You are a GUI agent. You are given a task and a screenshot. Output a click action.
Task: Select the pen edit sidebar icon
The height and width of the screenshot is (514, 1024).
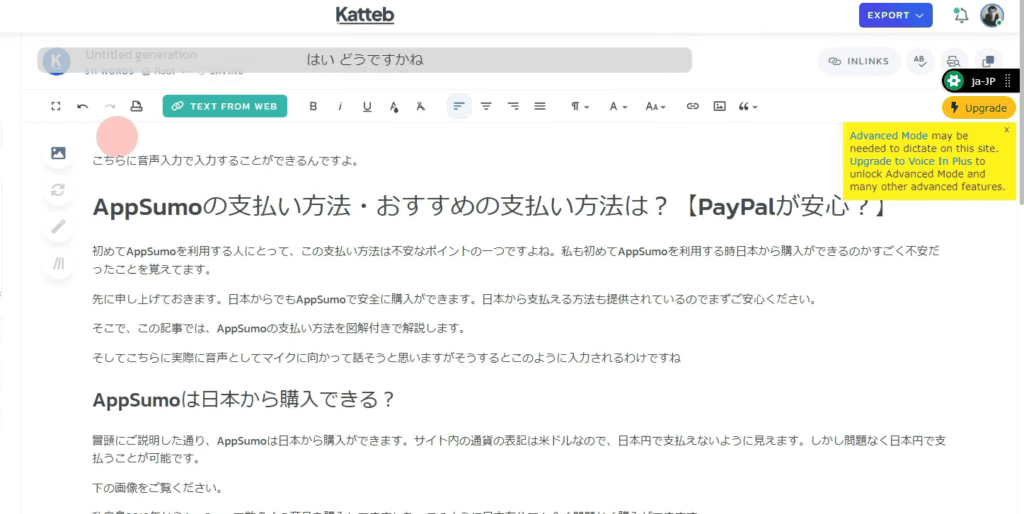point(58,227)
